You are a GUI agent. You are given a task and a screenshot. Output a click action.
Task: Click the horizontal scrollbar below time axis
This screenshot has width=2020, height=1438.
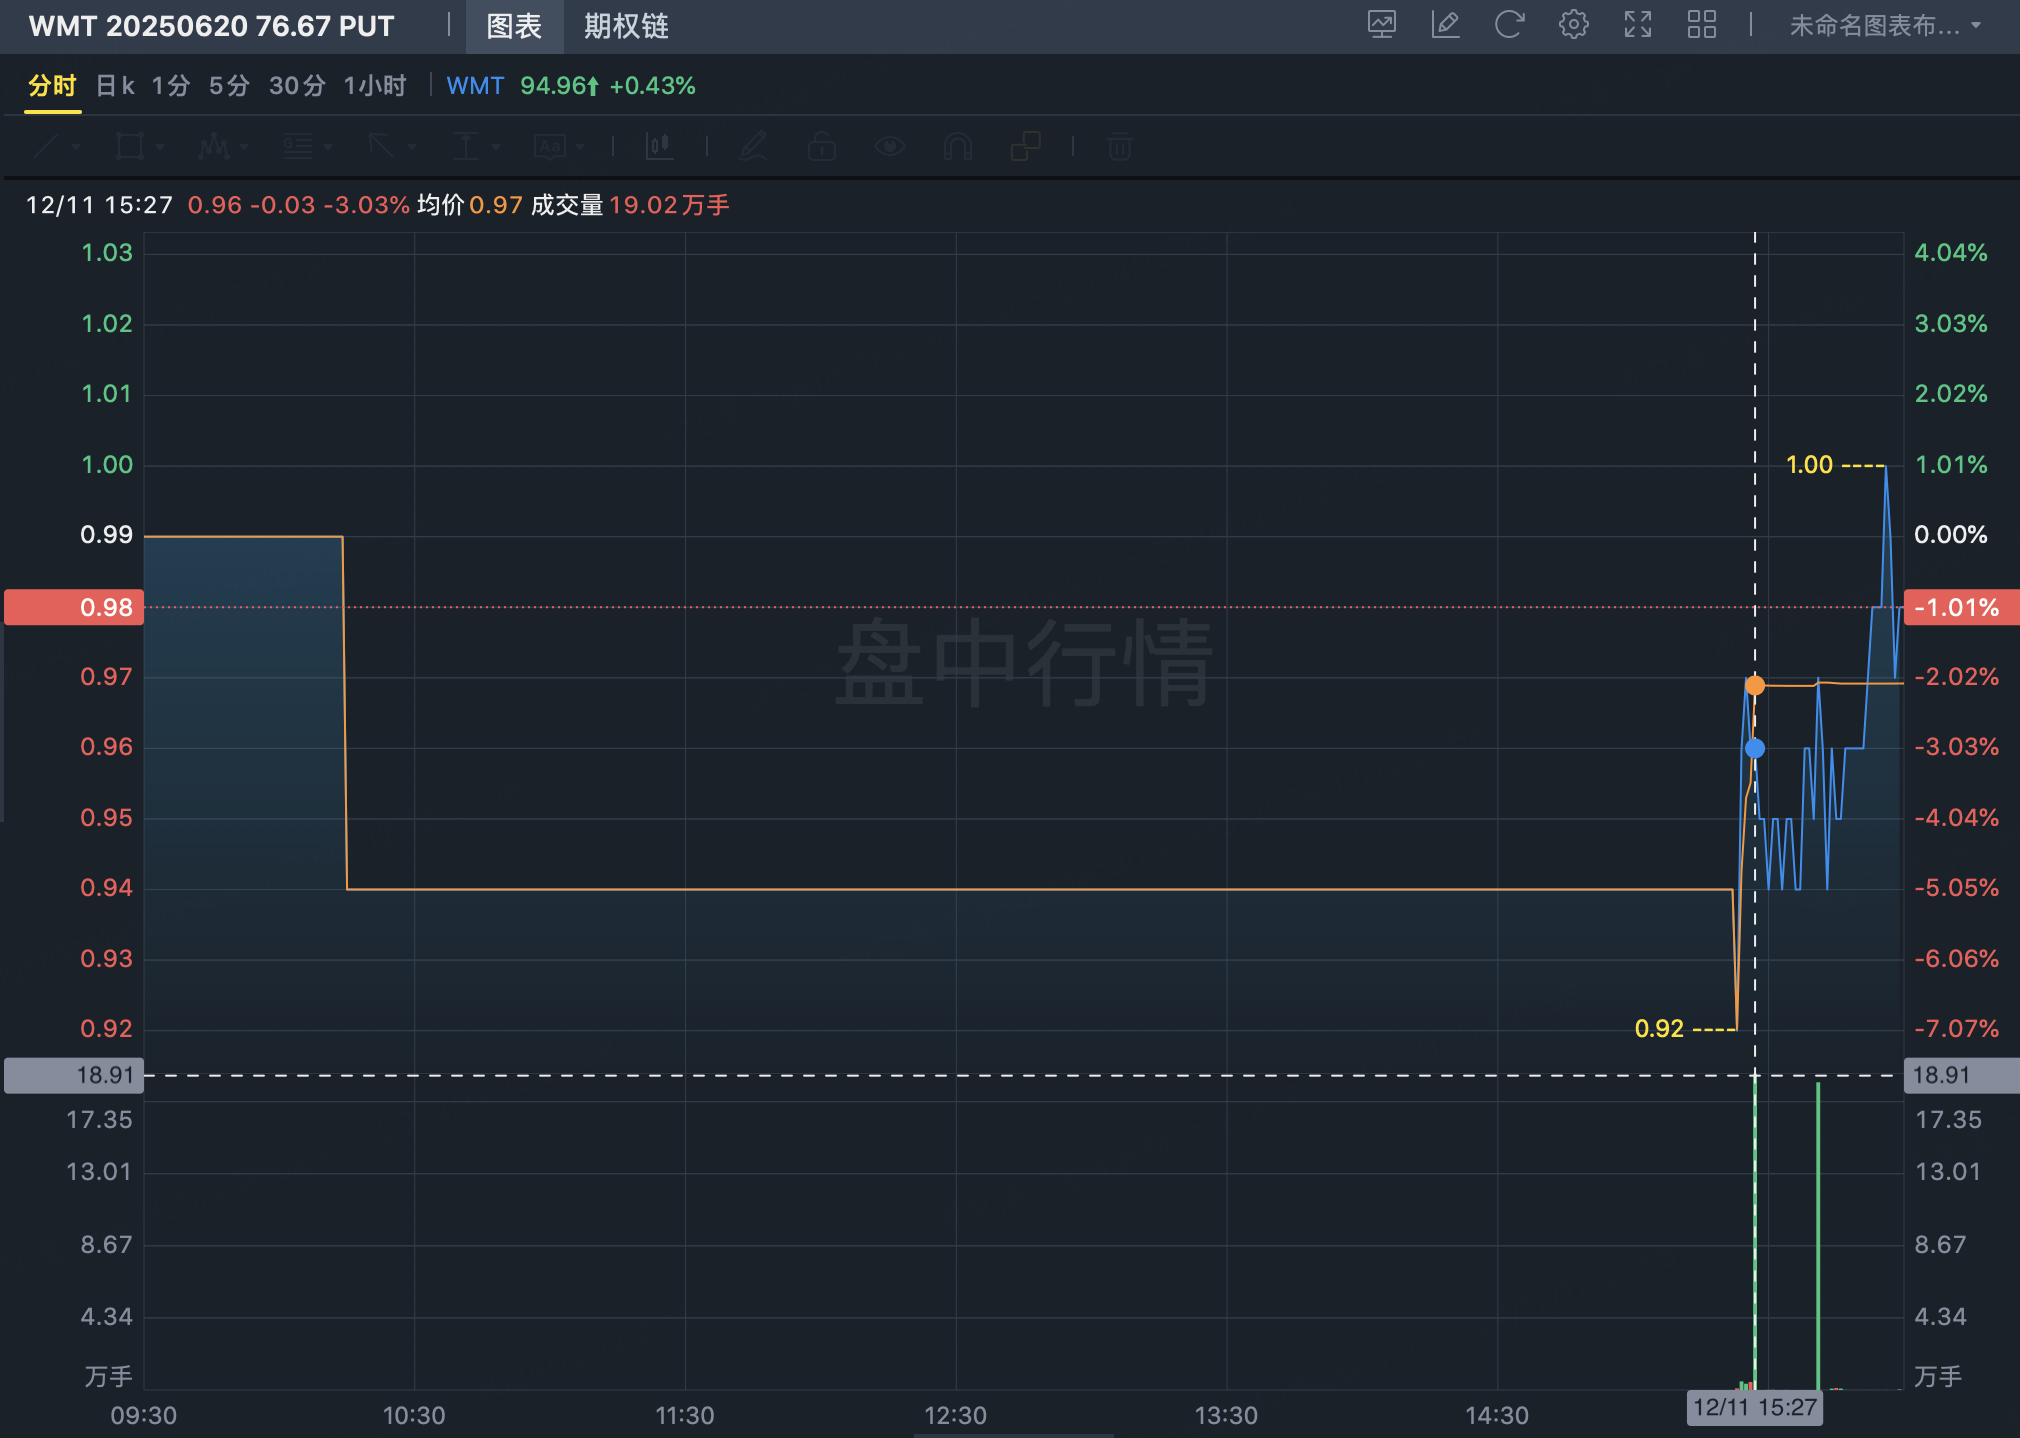click(1013, 1434)
